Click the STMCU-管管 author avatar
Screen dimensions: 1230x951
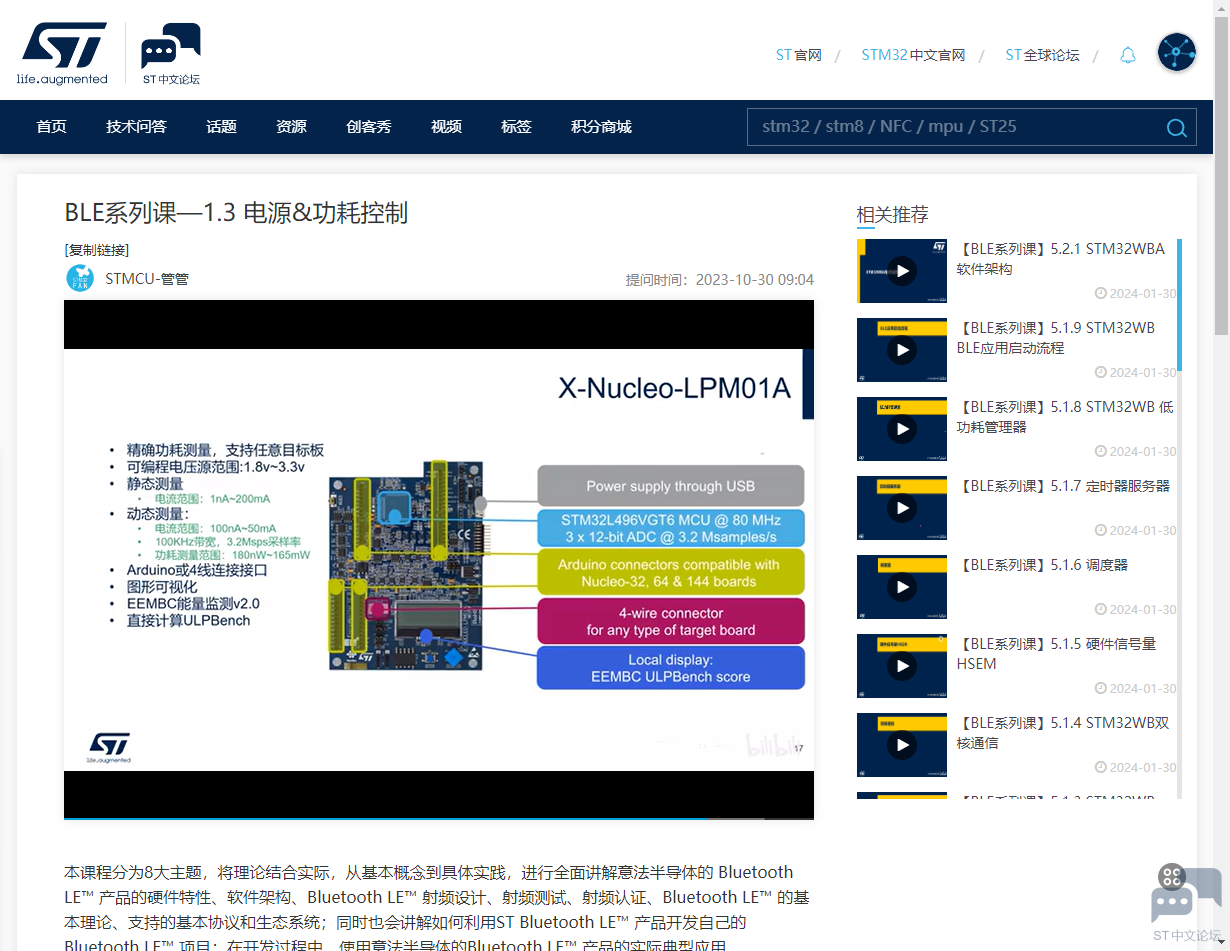point(80,278)
